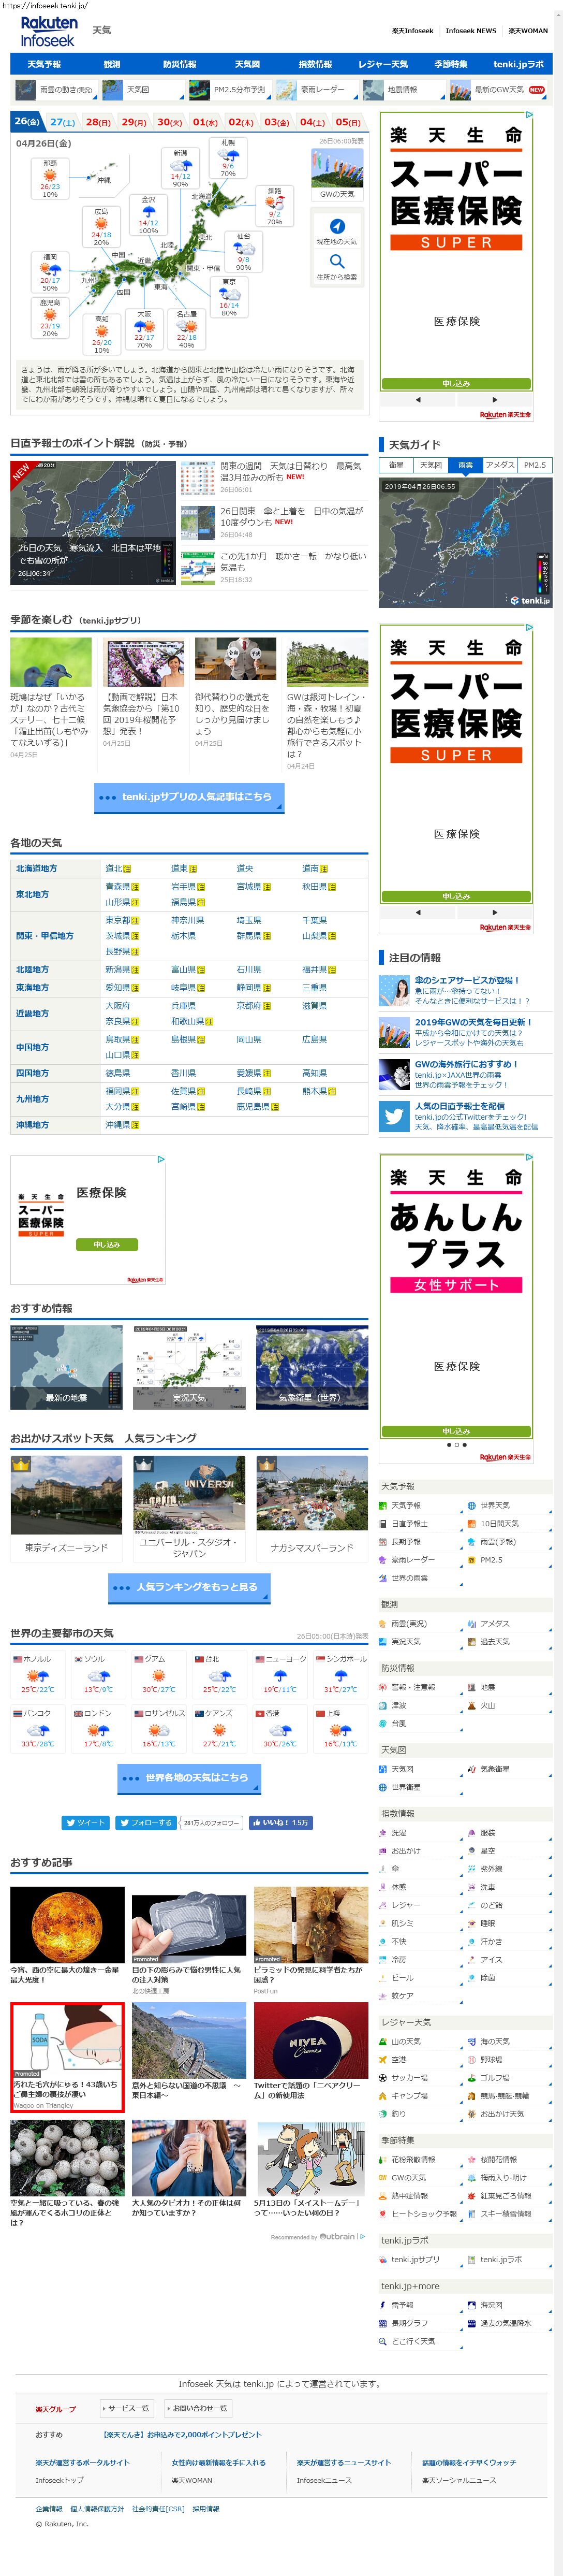563x2576 pixels.
Task: Click tenki.jpサプリの人気記事はこちら button
Action: (x=189, y=797)
